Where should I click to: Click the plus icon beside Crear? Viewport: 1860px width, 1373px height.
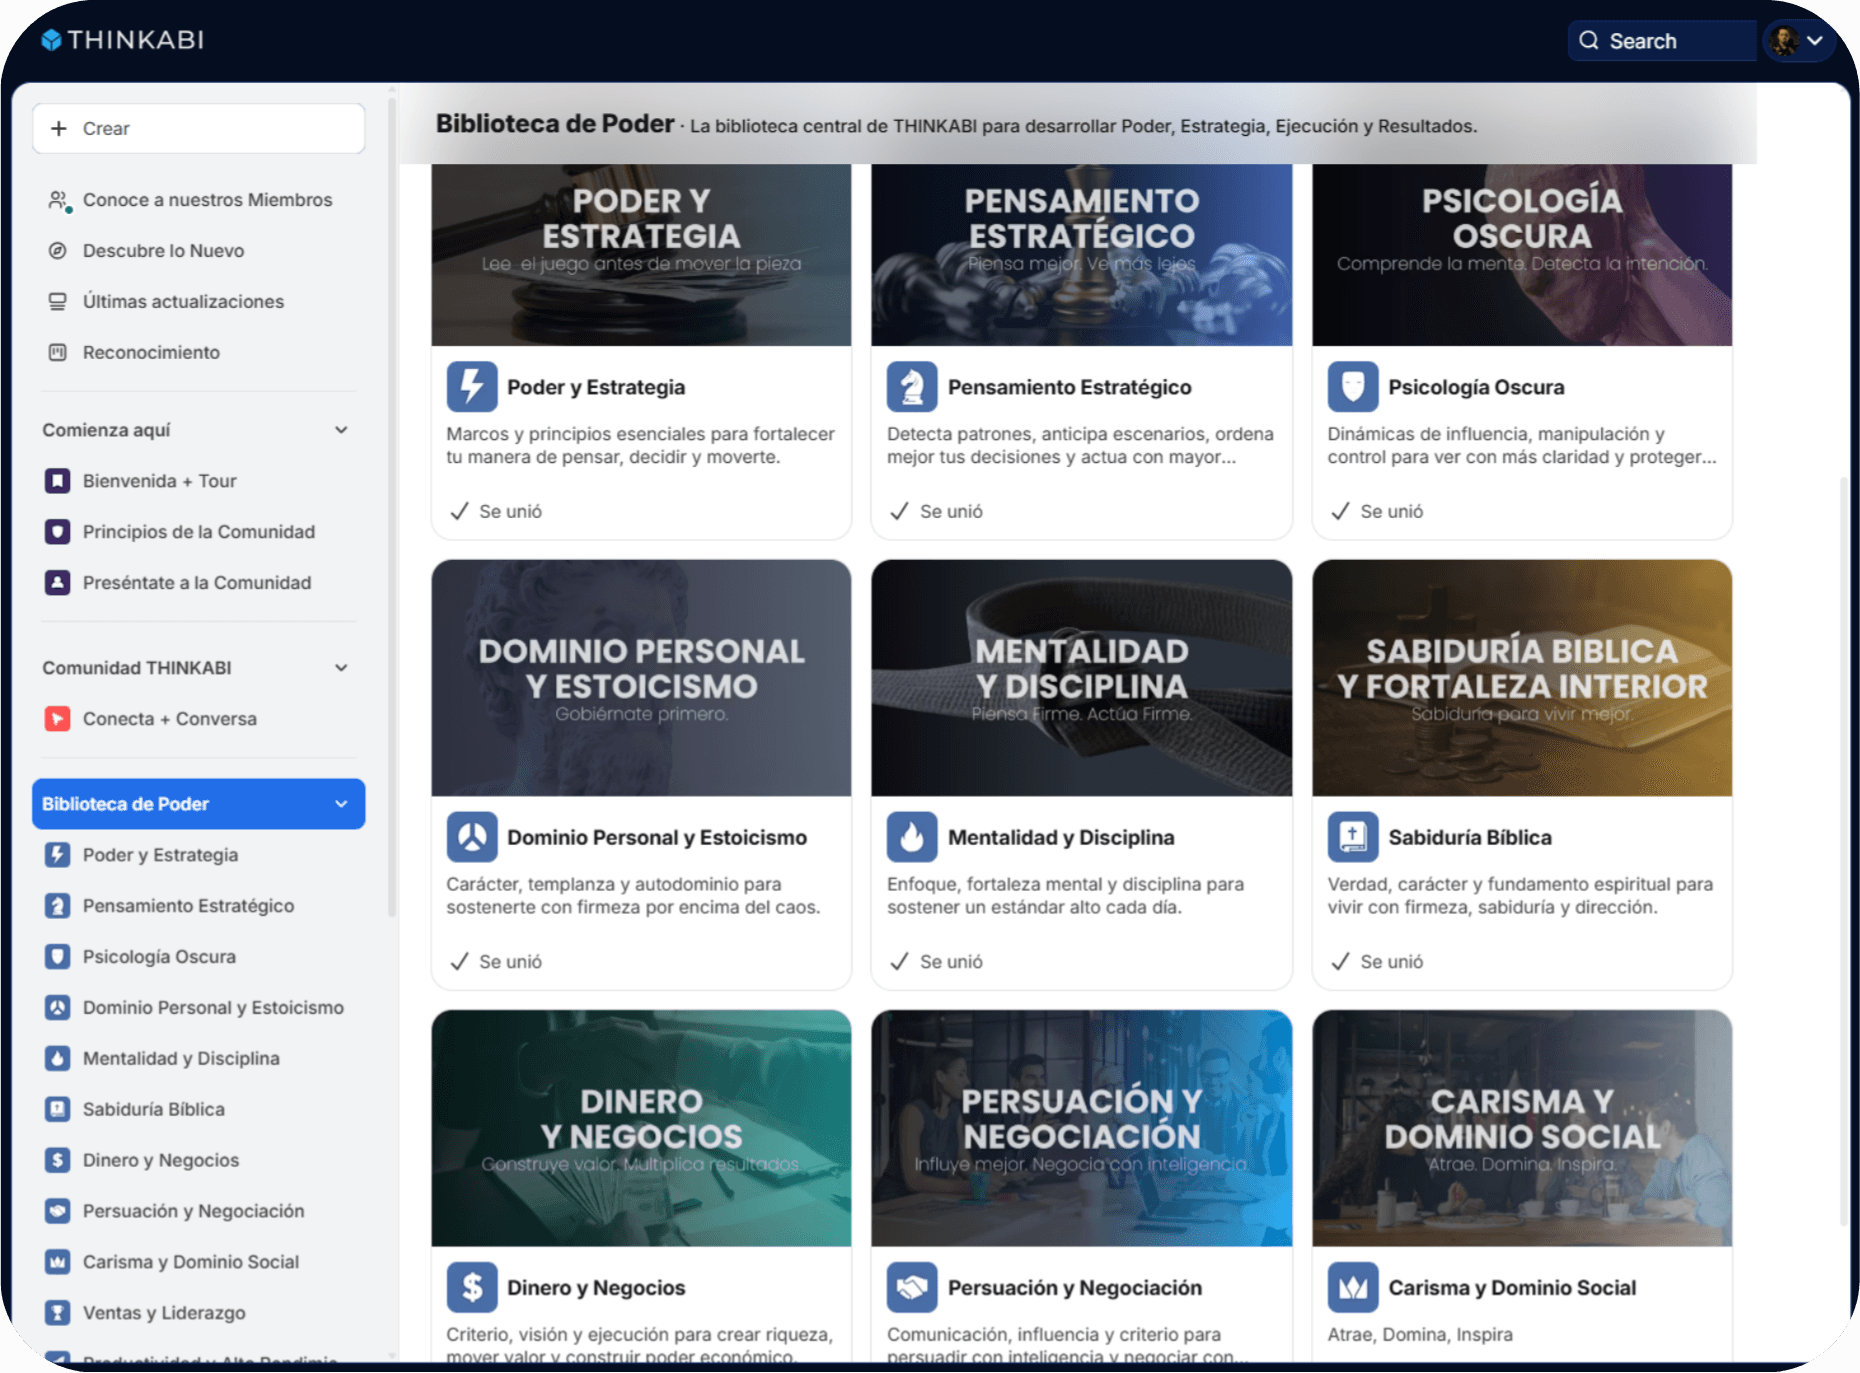pyautogui.click(x=59, y=129)
